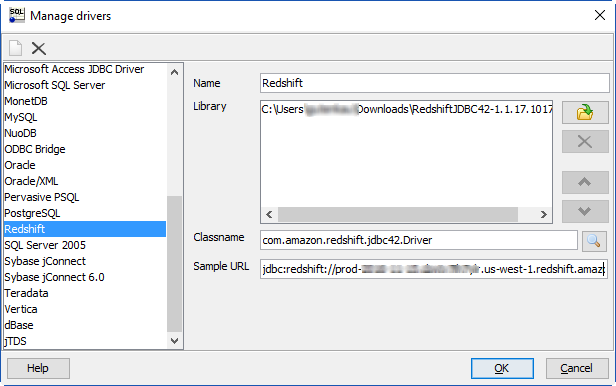Viewport: 616px width, 386px height.
Task: Click the library horizontal scrollbar thumb
Action: (398, 214)
